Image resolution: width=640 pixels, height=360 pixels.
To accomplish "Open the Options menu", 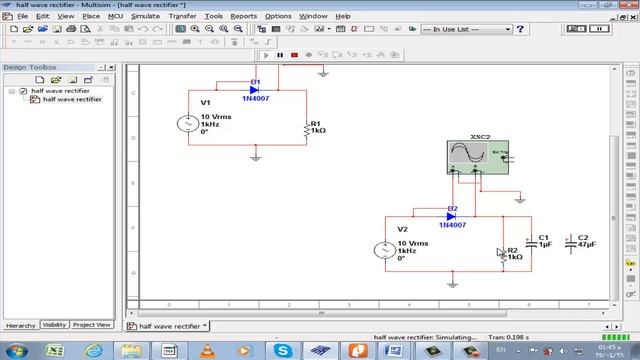I will (278, 16).
